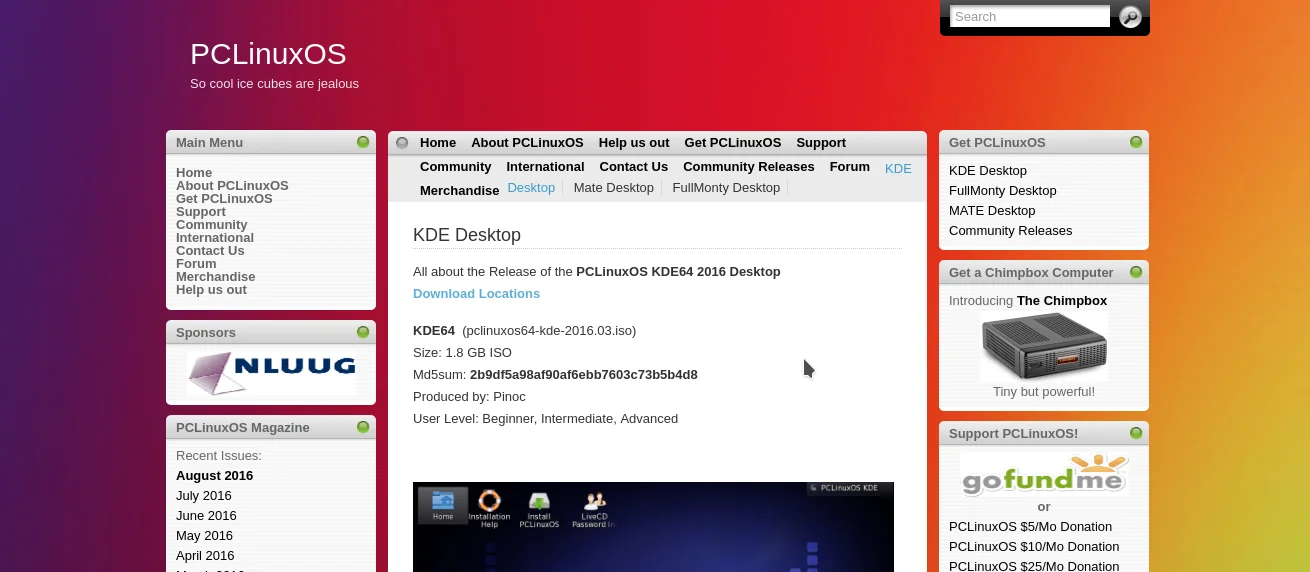Open KDE Desktop in Get PCLinuxOS panel
This screenshot has width=1310, height=572.
coord(988,170)
